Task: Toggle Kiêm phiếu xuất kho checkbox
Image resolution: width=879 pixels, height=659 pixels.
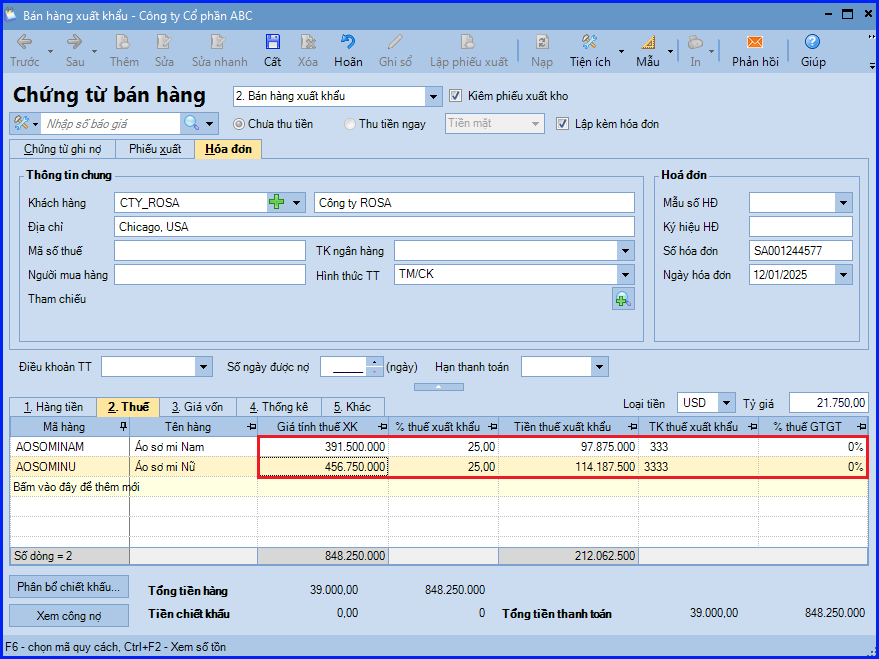Action: tap(455, 96)
